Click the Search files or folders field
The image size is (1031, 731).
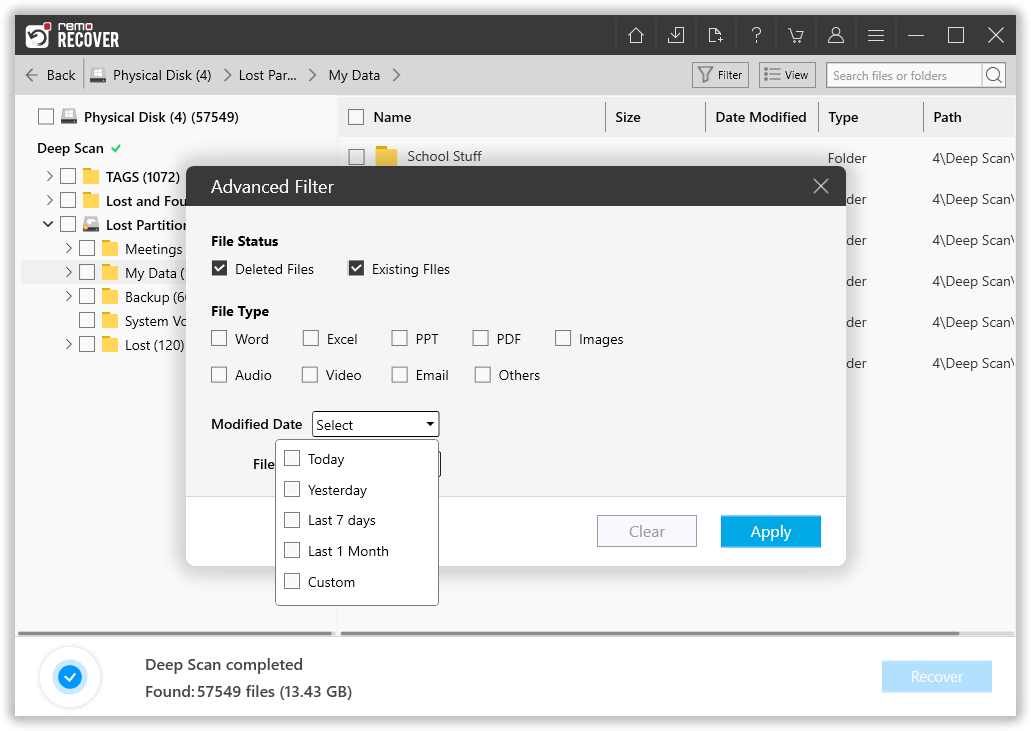[904, 75]
